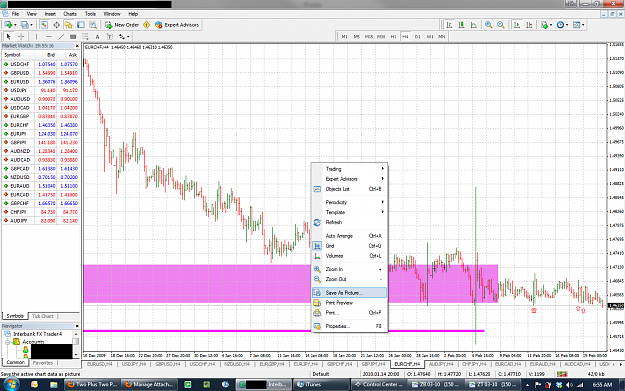The width and height of the screenshot is (625, 391).
Task: Open the iTunes taskbar button
Action: (321, 385)
